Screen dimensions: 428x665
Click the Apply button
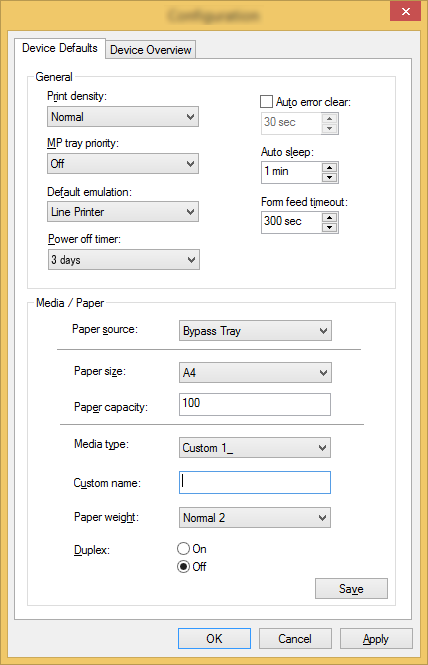click(x=376, y=639)
